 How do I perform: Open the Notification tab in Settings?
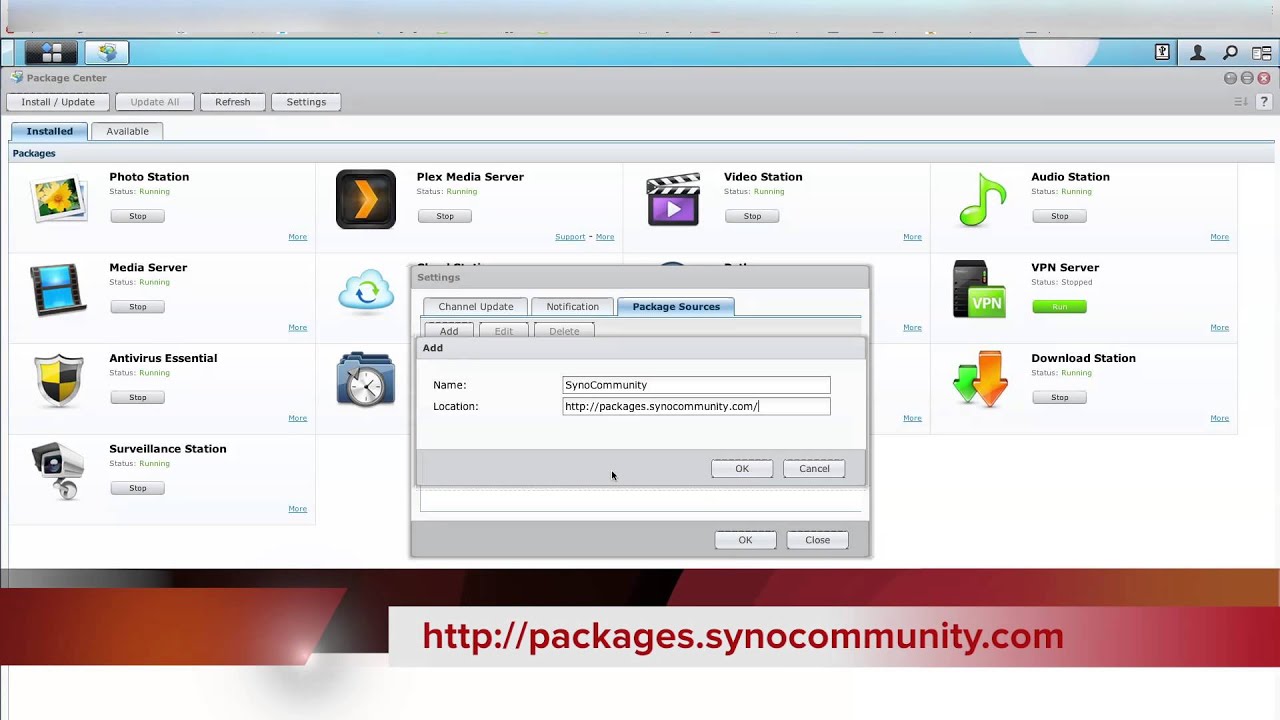click(572, 307)
